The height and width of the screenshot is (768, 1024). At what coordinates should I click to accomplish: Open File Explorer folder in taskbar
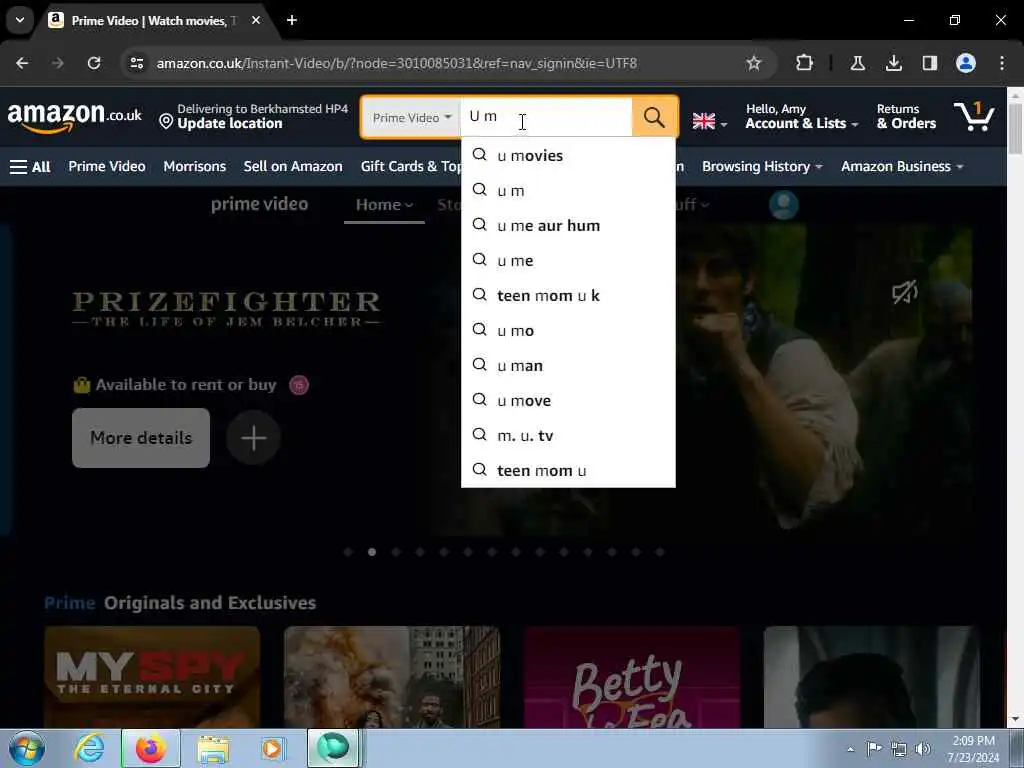click(x=213, y=750)
